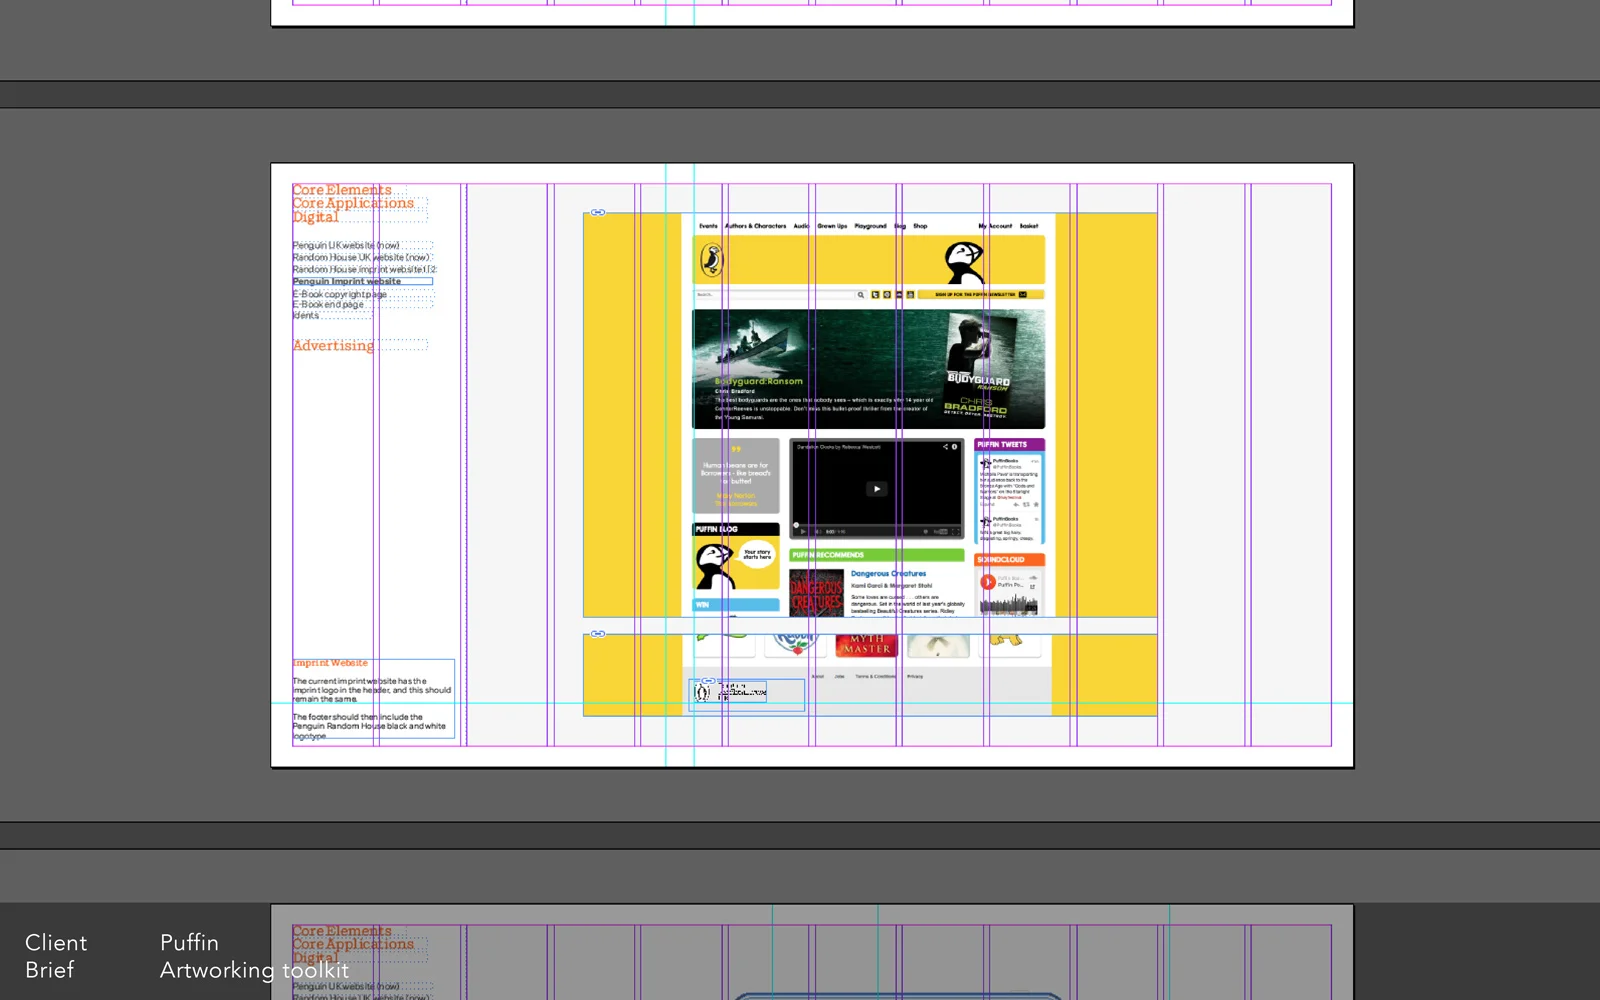The height and width of the screenshot is (1000, 1600).
Task: Open the Grown Ups navigation dropdown
Action: (832, 226)
